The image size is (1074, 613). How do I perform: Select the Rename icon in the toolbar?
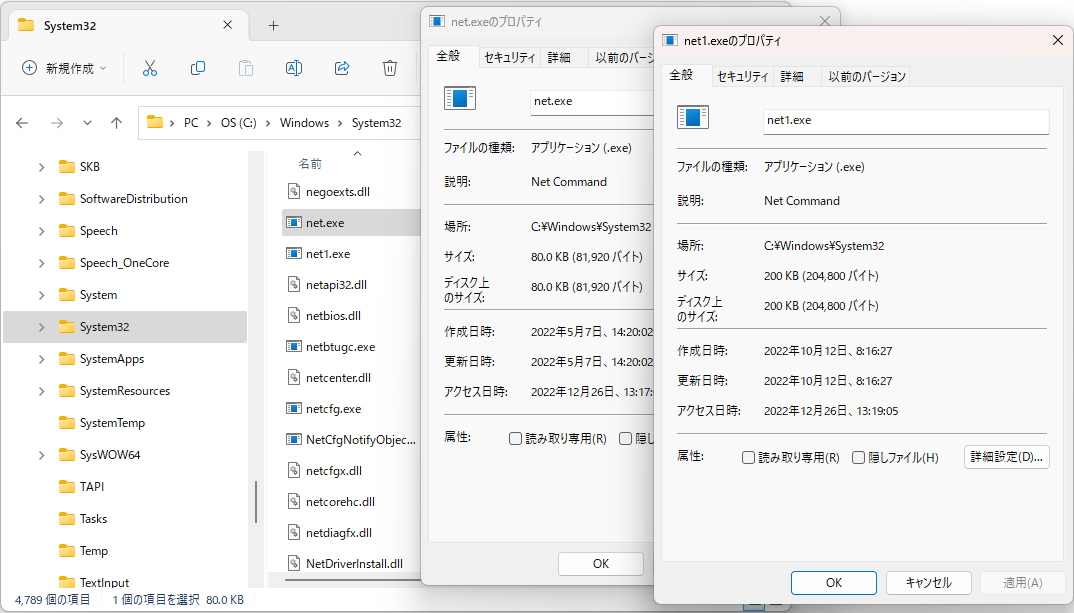click(x=293, y=68)
